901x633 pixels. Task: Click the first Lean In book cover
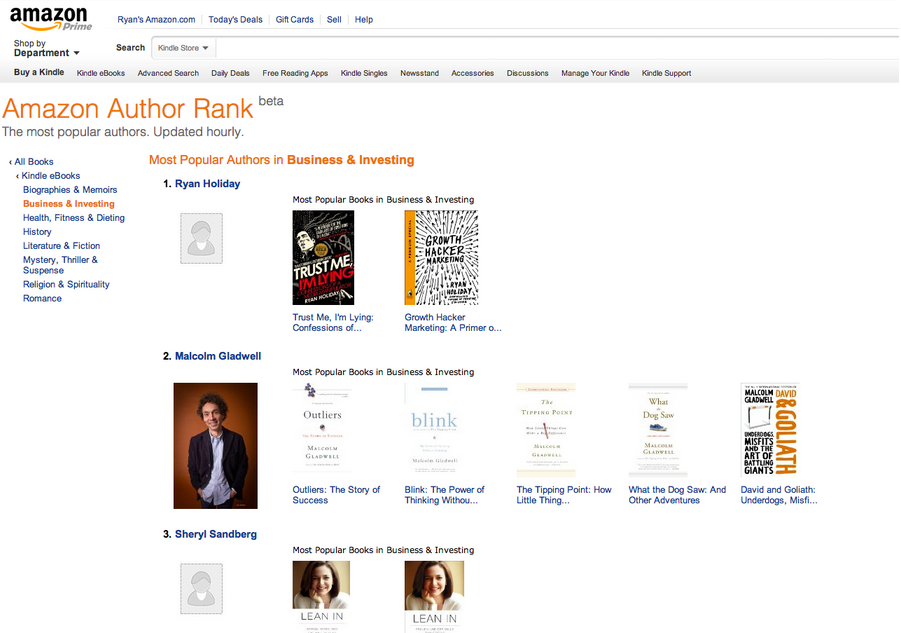tap(321, 597)
